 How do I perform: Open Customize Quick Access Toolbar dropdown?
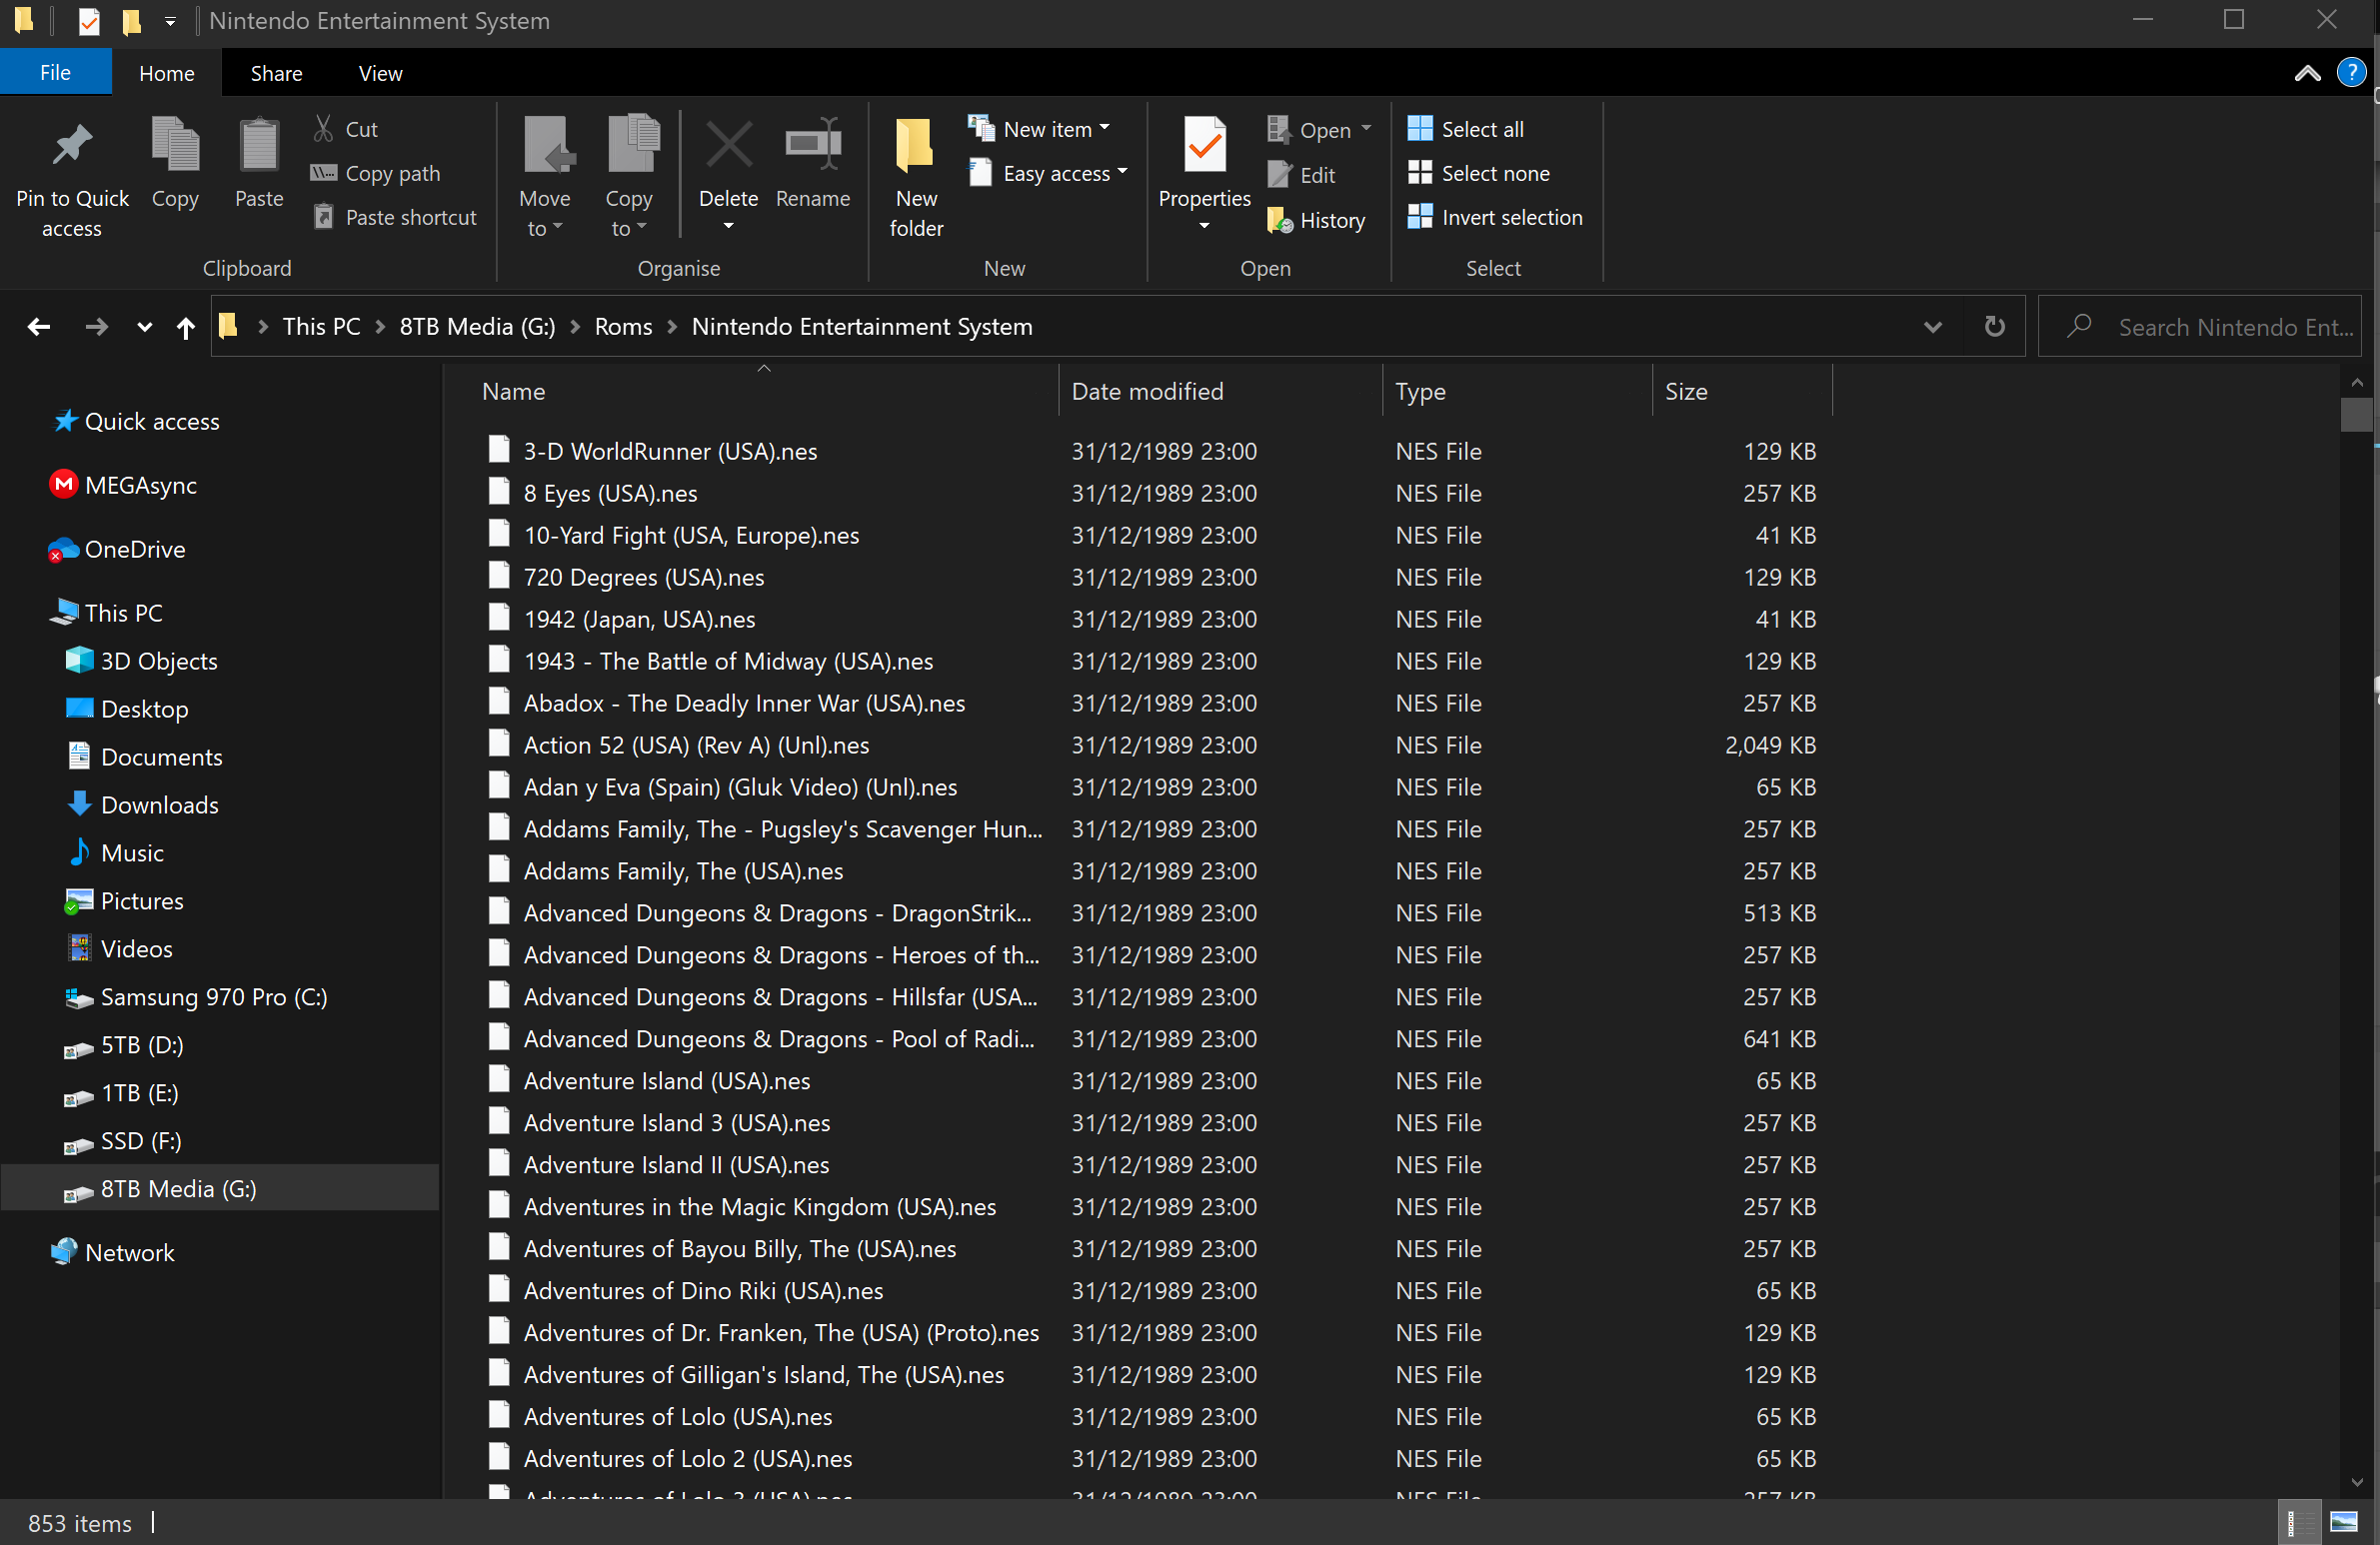tap(170, 21)
